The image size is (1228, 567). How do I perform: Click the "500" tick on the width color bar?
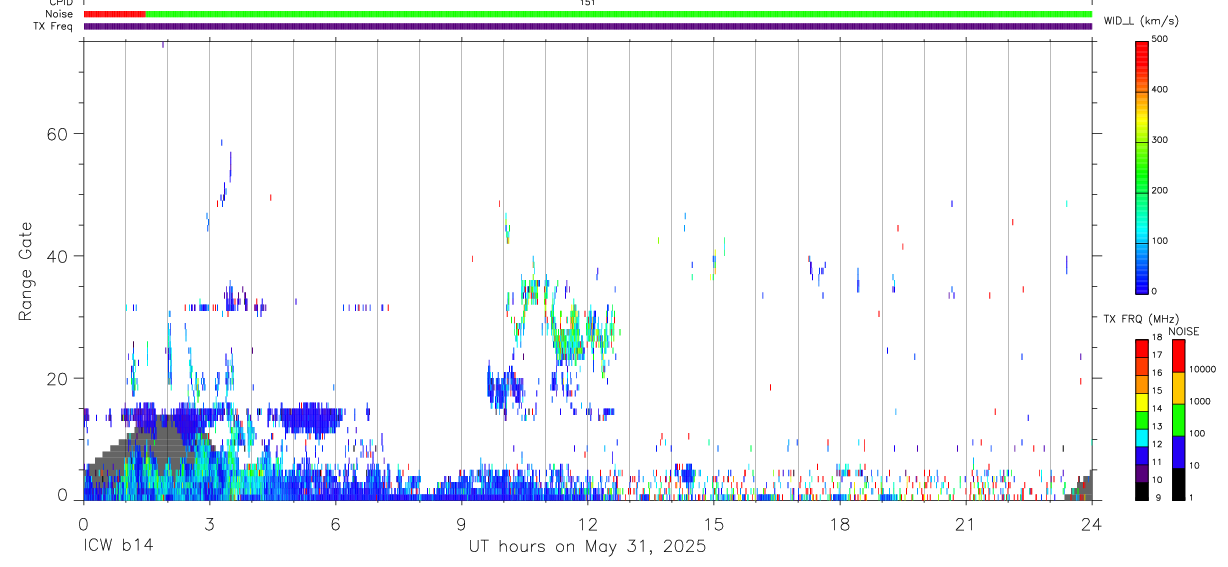tap(1161, 39)
